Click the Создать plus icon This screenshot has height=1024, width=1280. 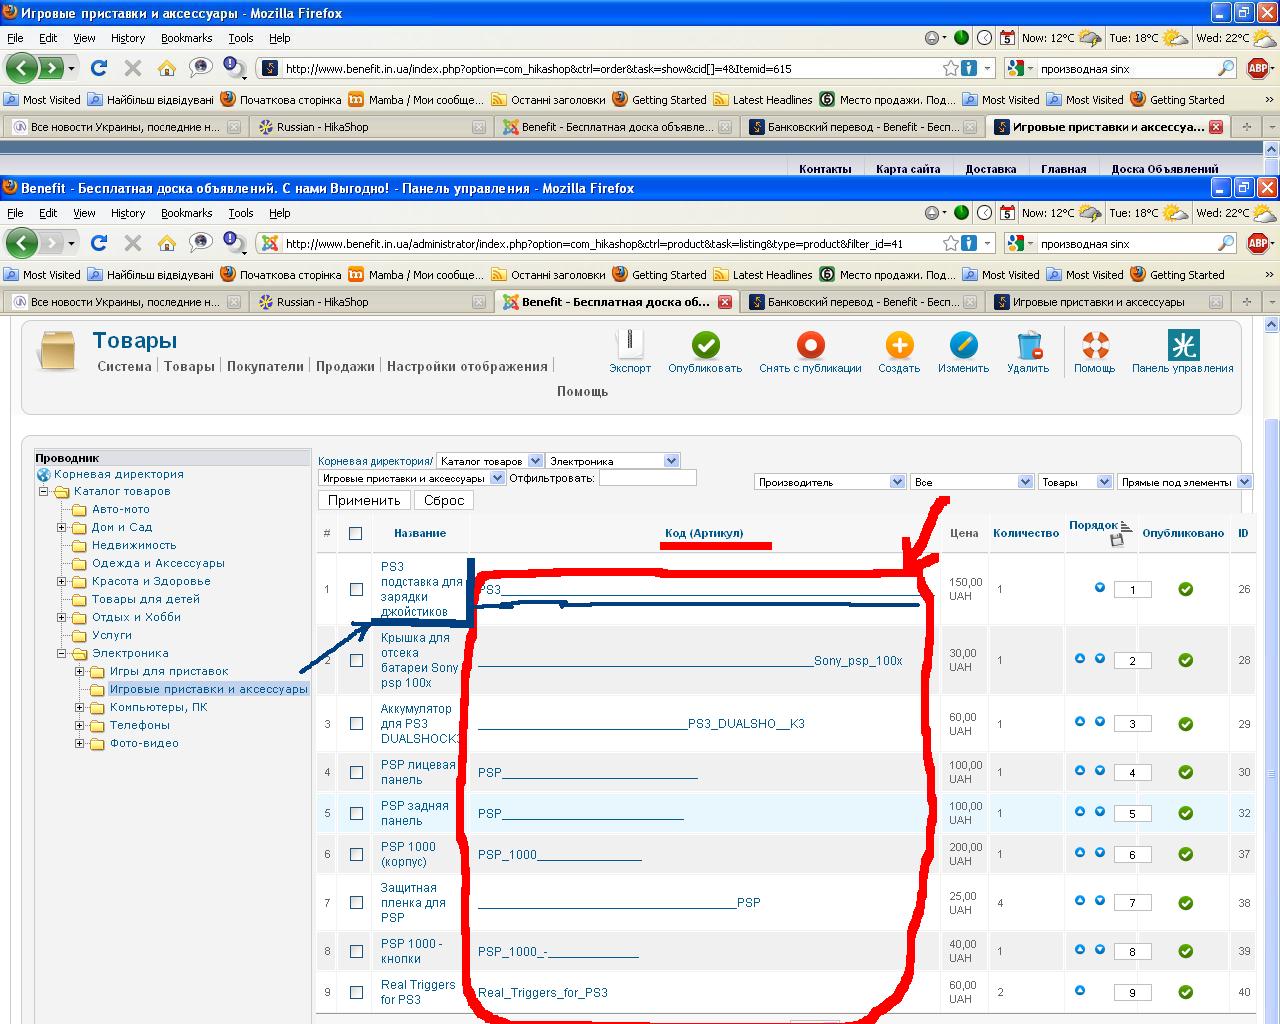899,346
